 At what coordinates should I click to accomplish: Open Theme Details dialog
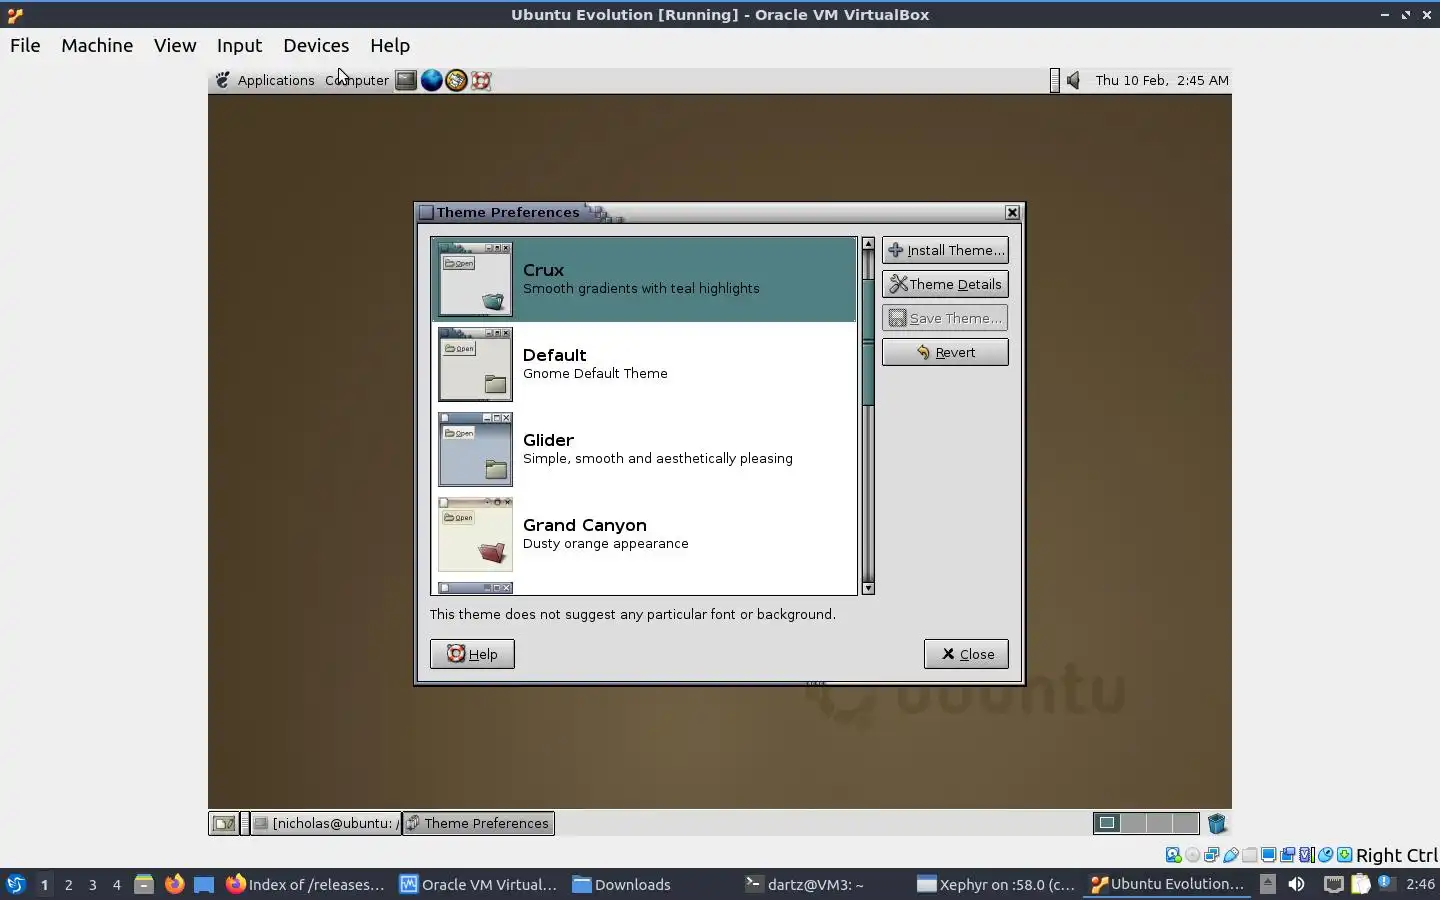[945, 284]
